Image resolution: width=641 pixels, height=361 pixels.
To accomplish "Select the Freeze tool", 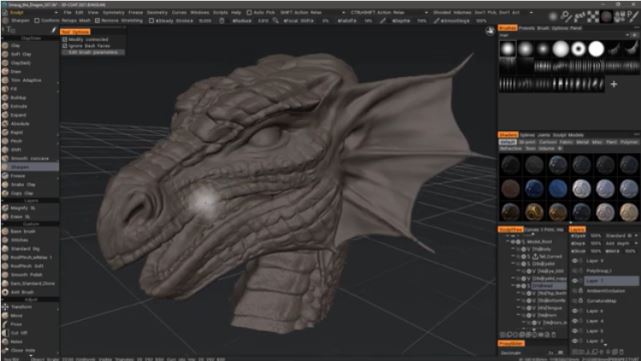I will coord(18,176).
